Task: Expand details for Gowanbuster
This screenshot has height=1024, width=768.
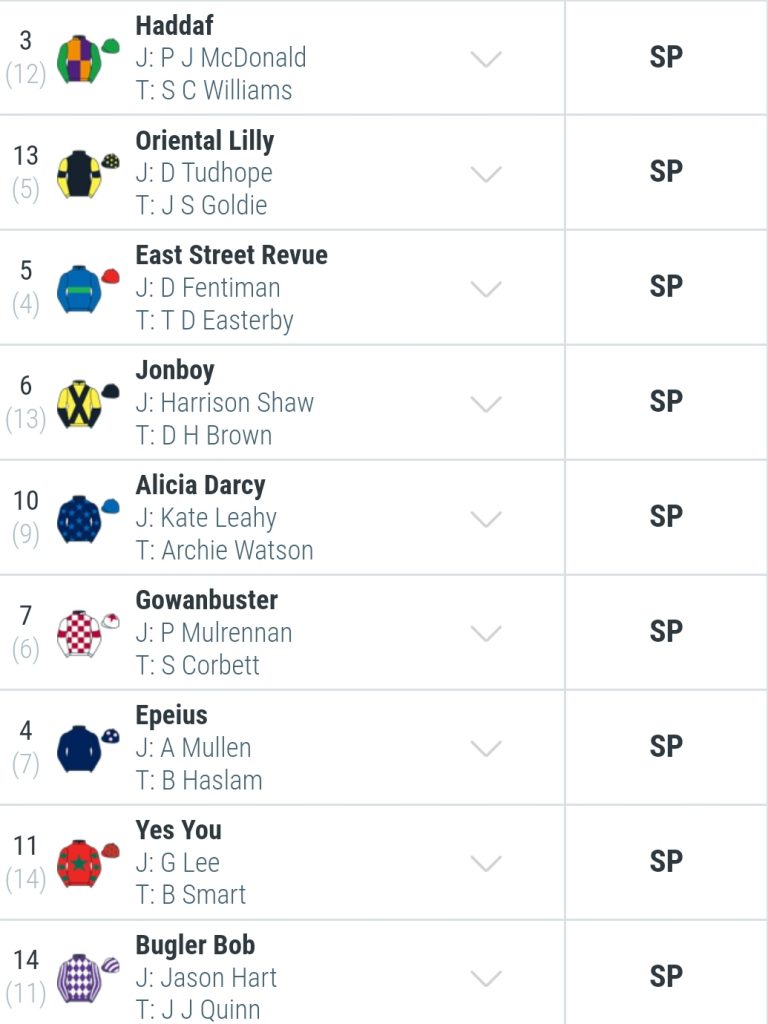Action: (486, 633)
